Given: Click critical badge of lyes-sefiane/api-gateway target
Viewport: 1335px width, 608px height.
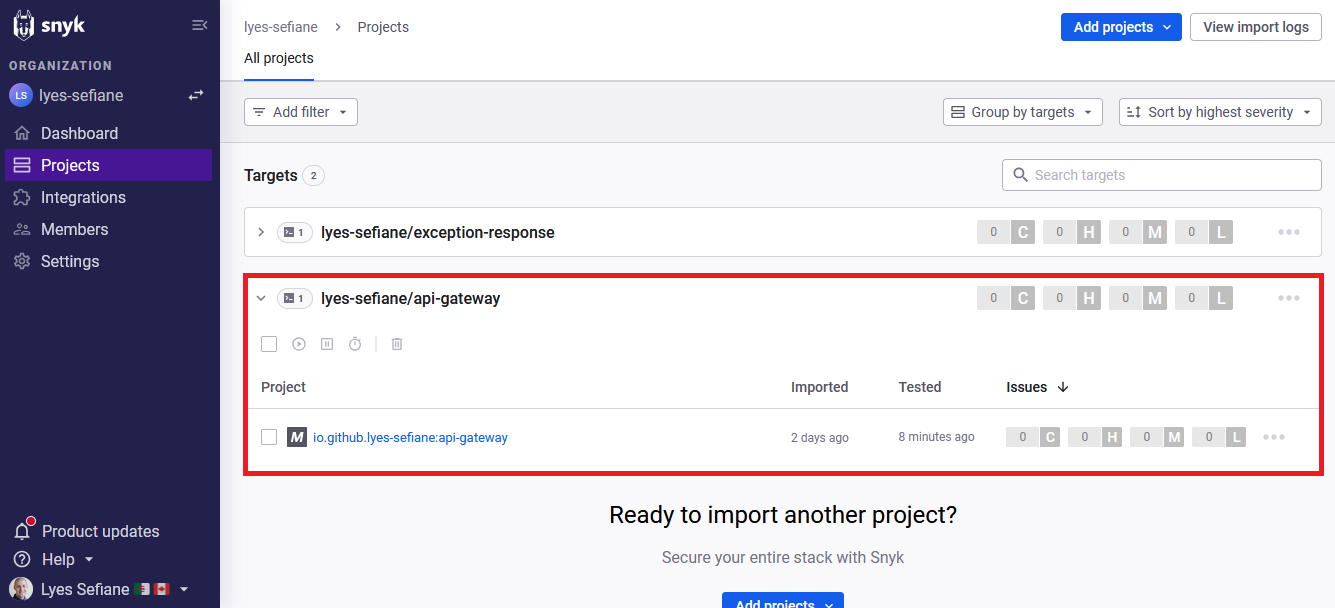Looking at the screenshot, I should 1006,298.
